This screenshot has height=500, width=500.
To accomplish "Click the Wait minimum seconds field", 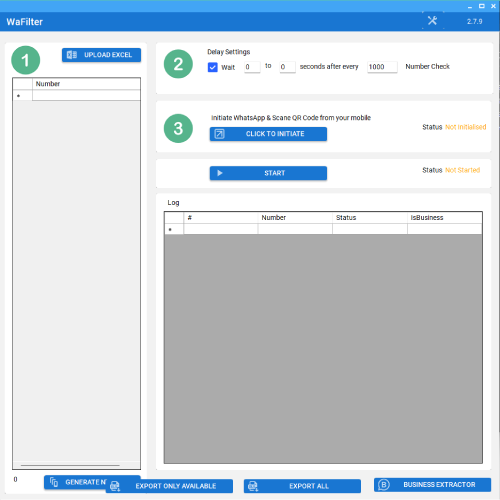I will (x=252, y=67).
